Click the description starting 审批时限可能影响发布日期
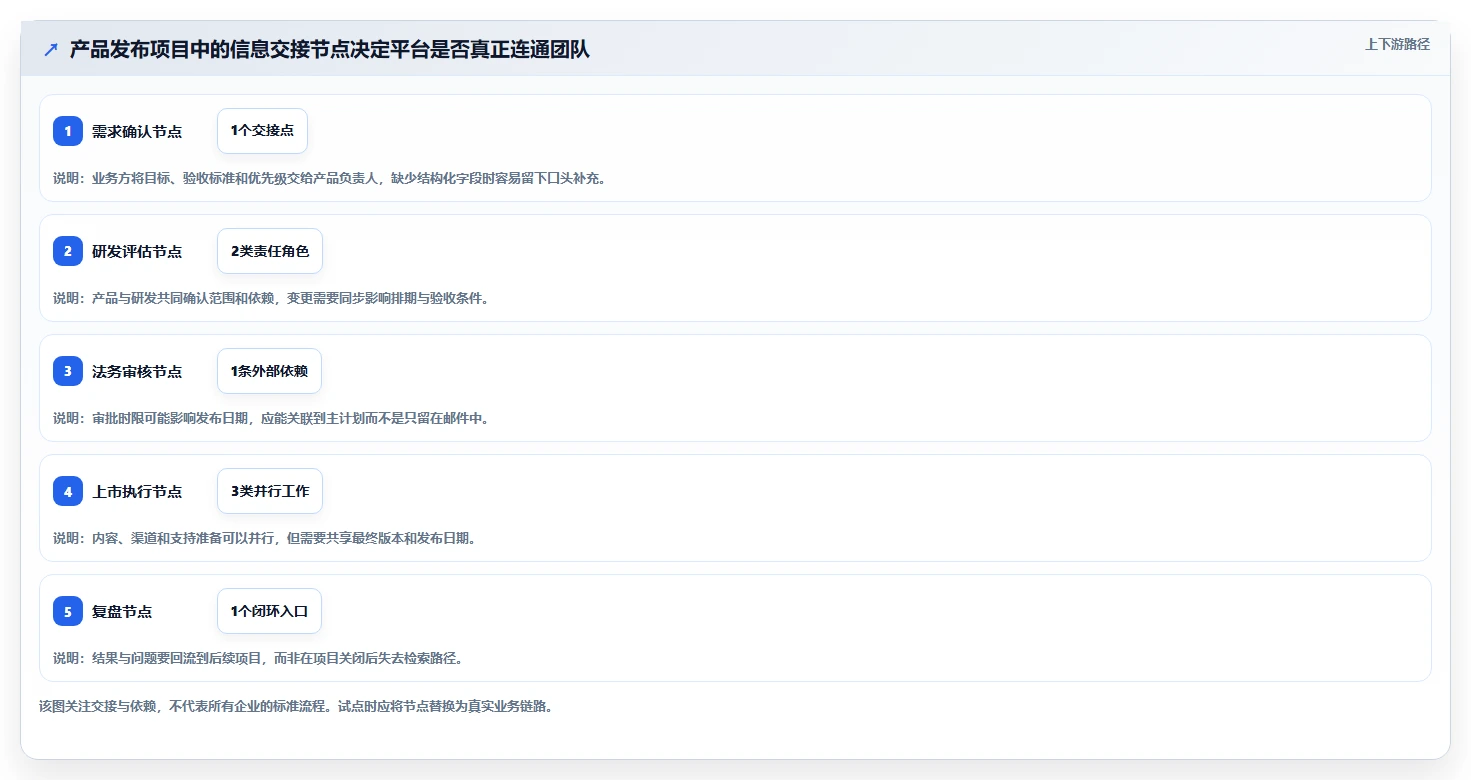Image resolution: width=1471 pixels, height=780 pixels. click(x=271, y=418)
